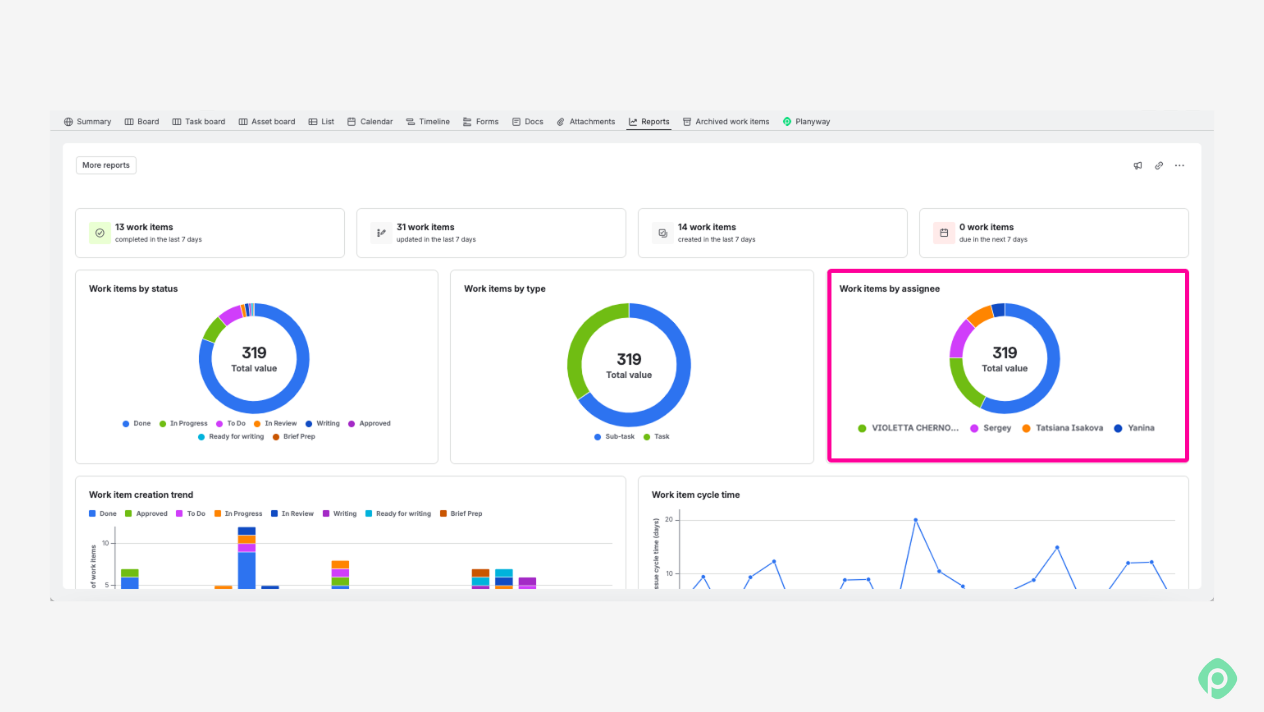Click Brief Prep in creation trend legend
1264x712 pixels.
pos(461,514)
